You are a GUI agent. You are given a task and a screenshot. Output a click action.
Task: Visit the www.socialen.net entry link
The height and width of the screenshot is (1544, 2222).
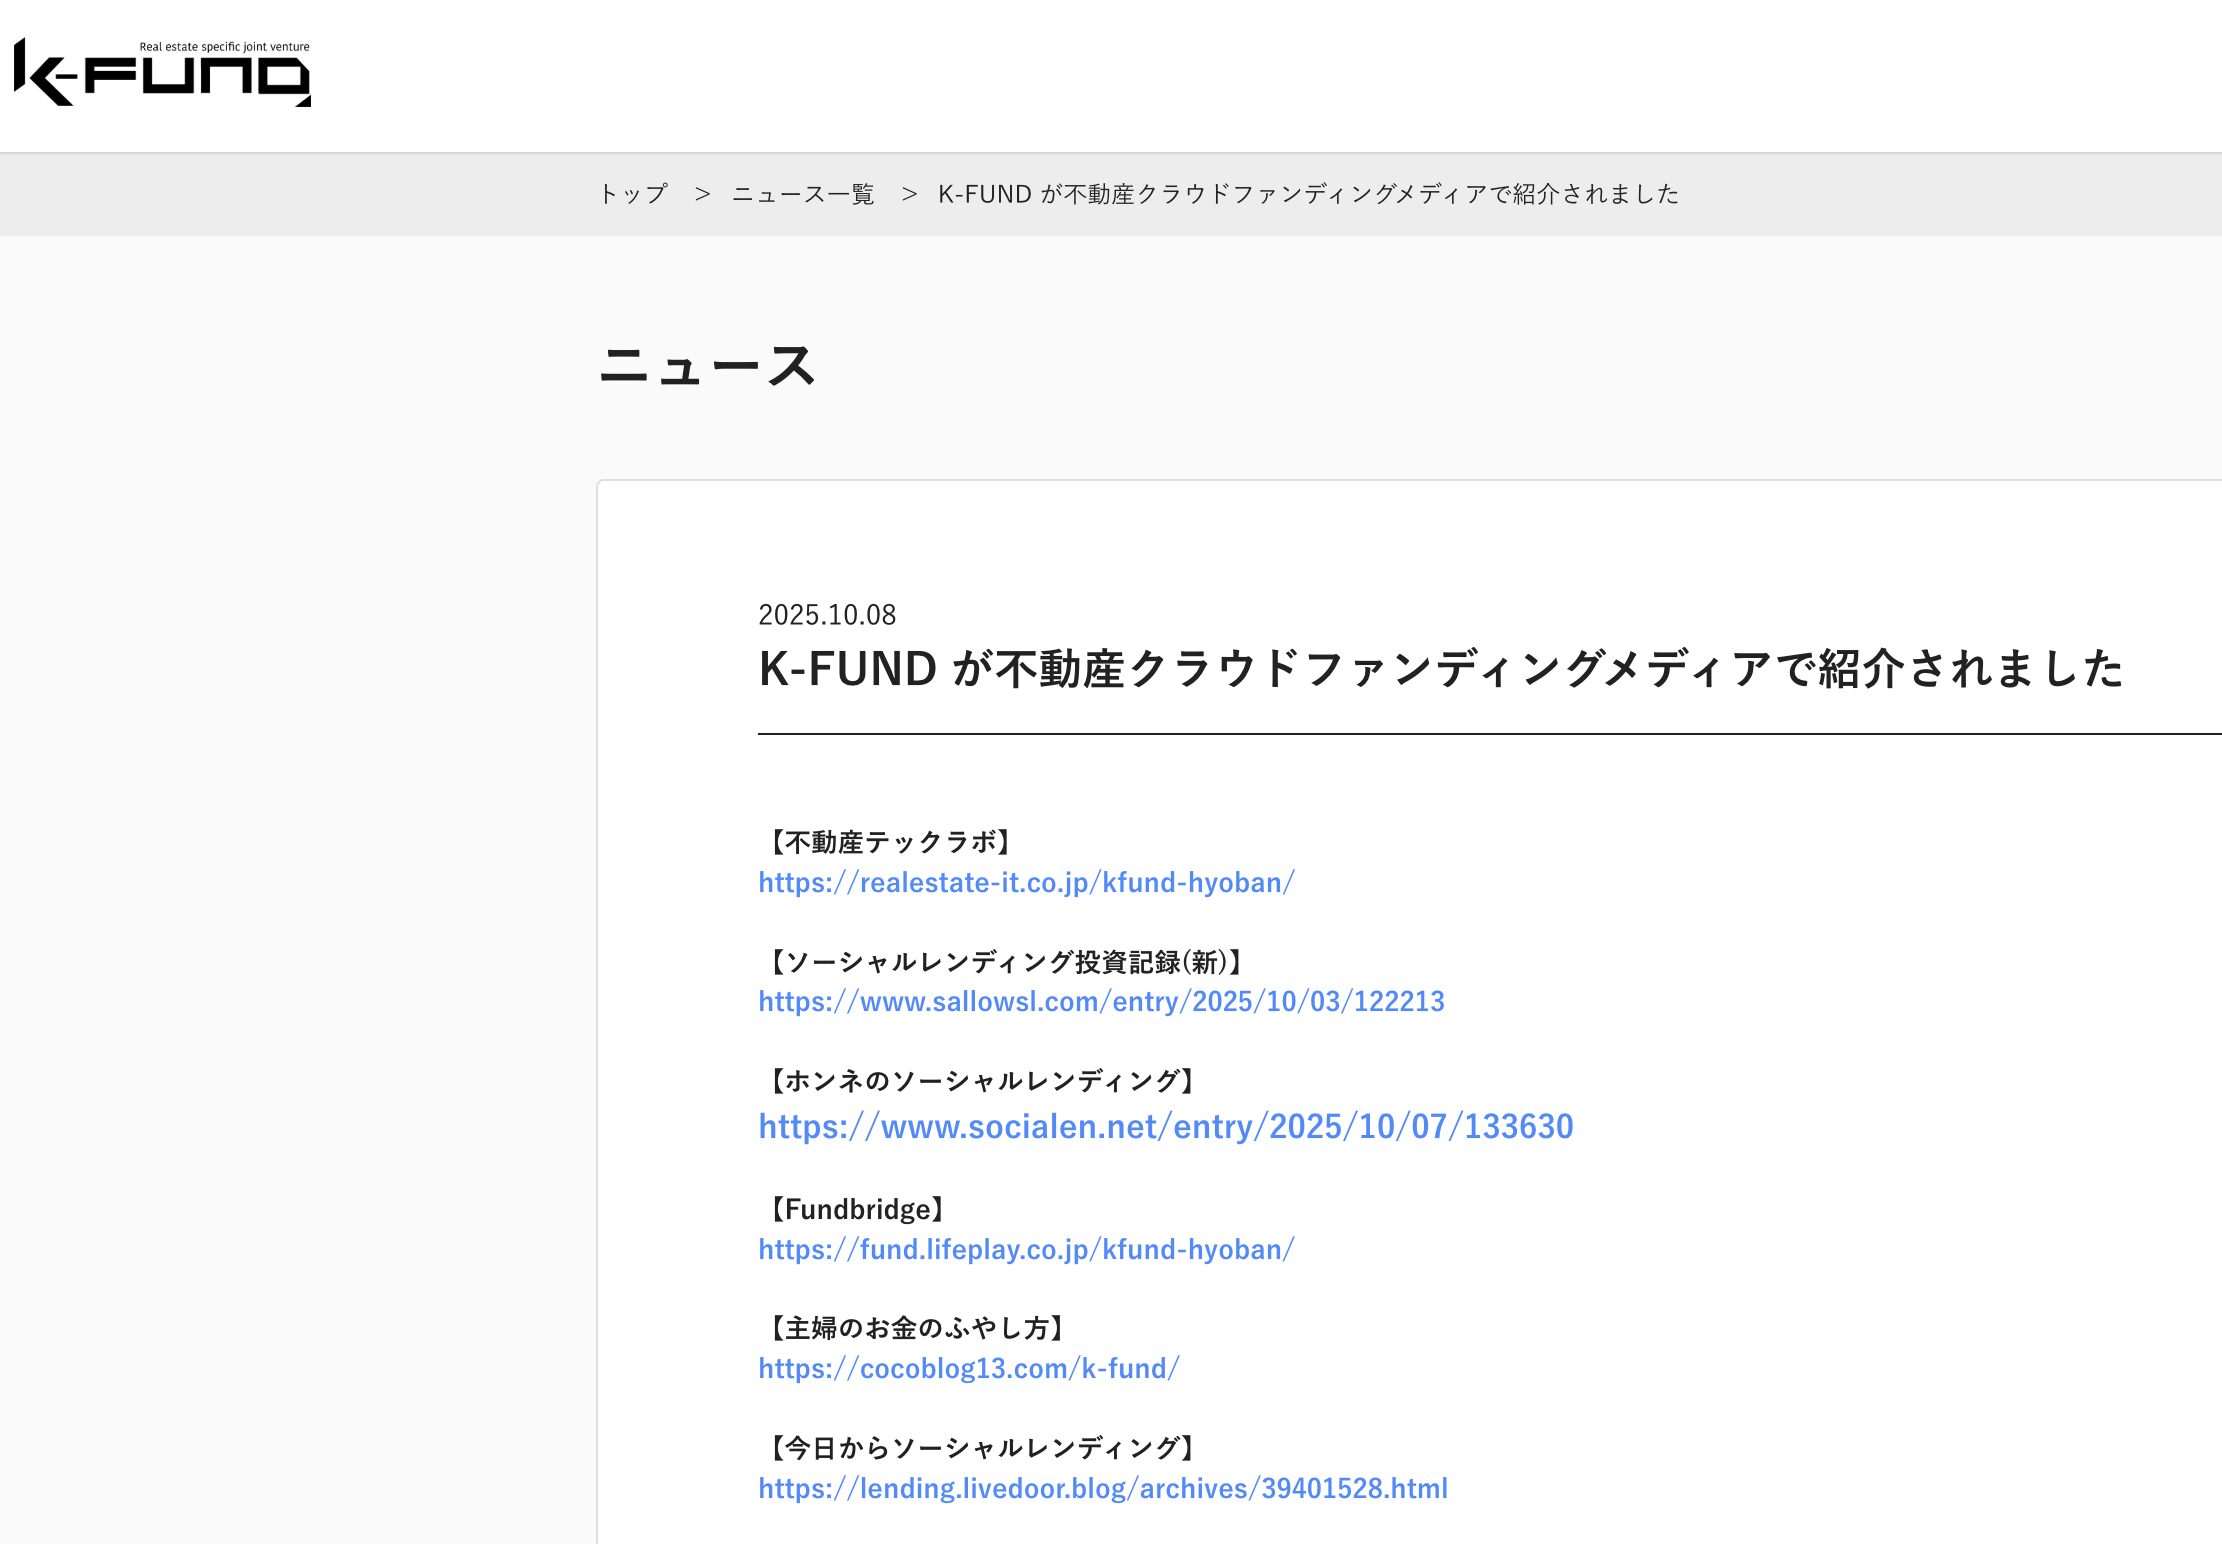click(1165, 1126)
